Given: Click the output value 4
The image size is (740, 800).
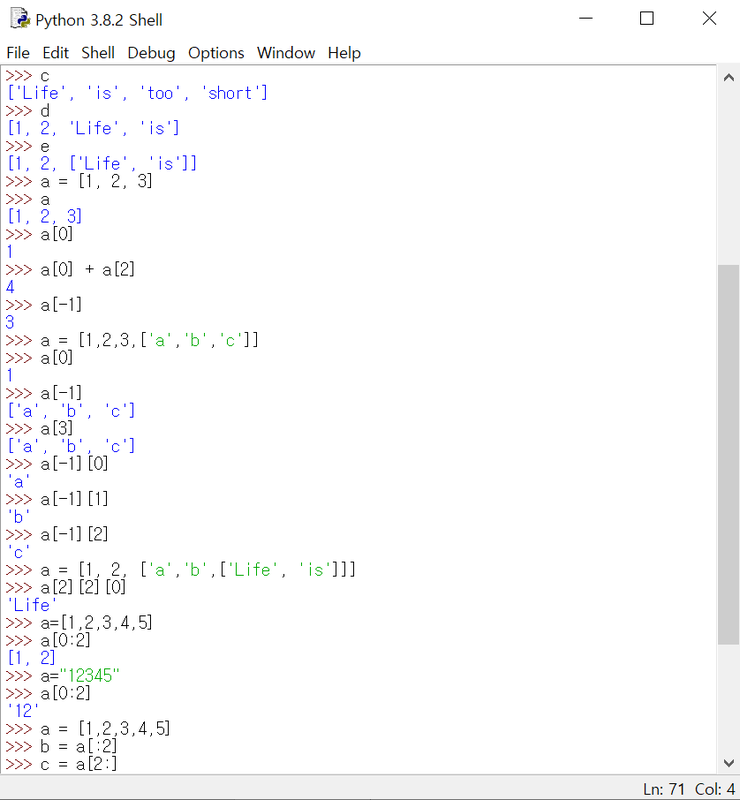Looking at the screenshot, I should pyautogui.click(x=10, y=287).
